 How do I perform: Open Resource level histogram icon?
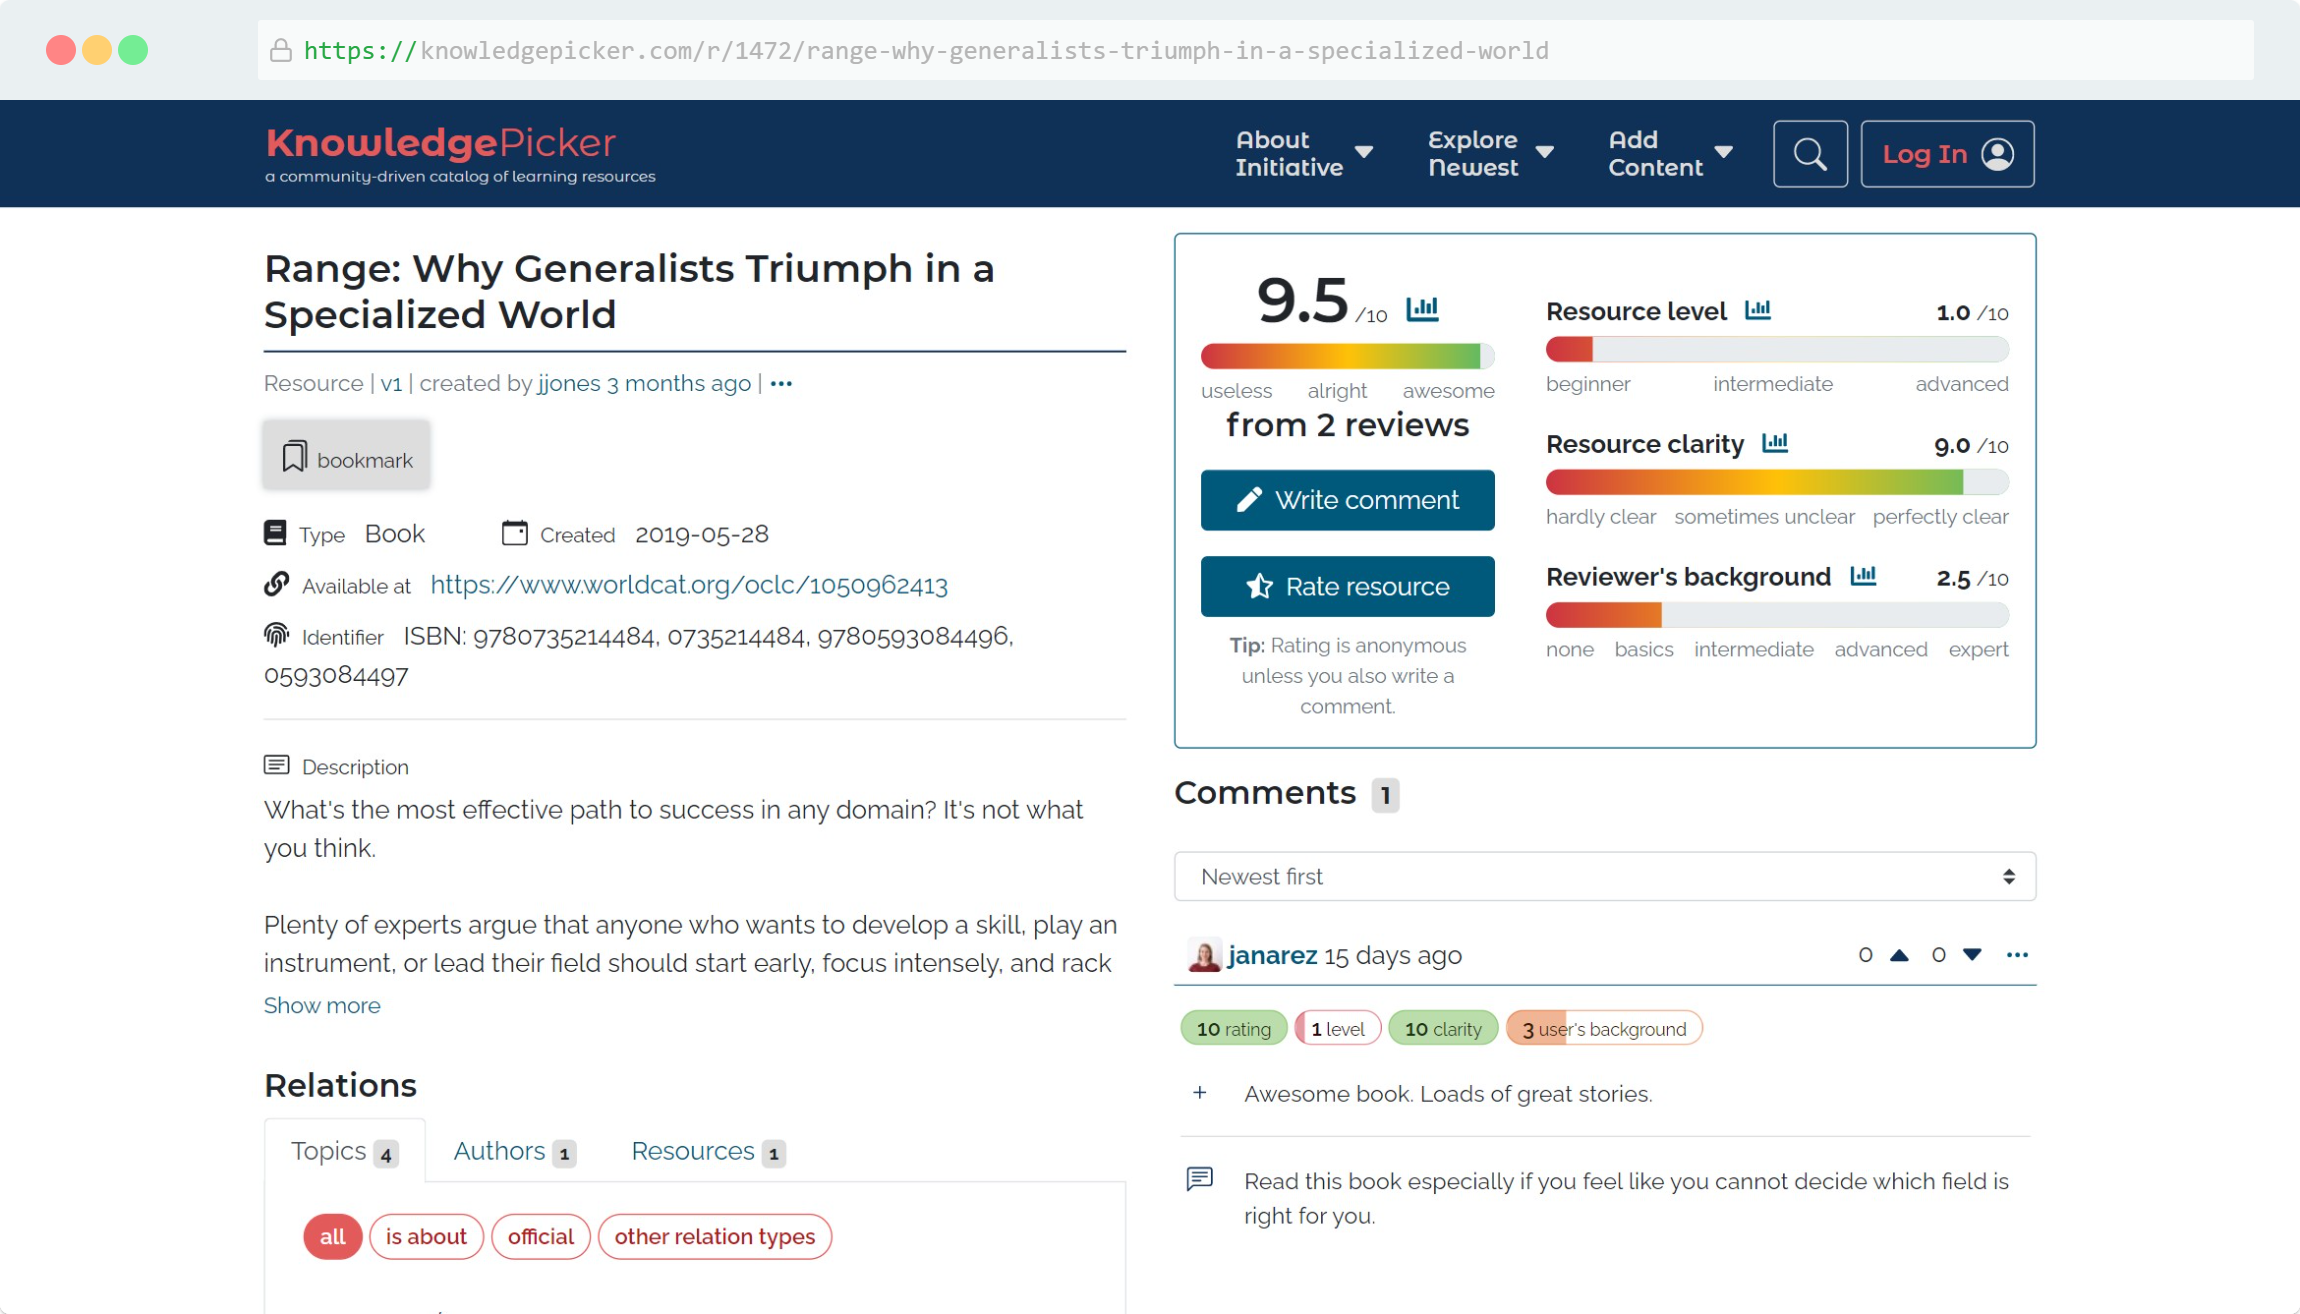pyautogui.click(x=1757, y=310)
